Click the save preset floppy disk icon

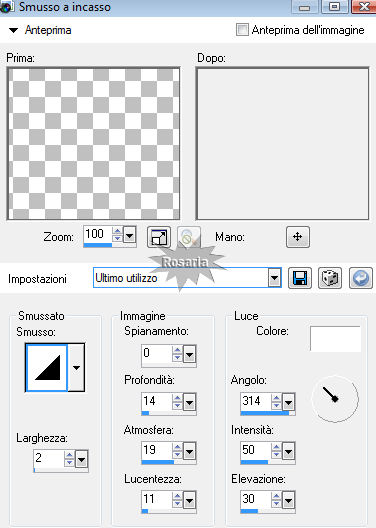(300, 278)
